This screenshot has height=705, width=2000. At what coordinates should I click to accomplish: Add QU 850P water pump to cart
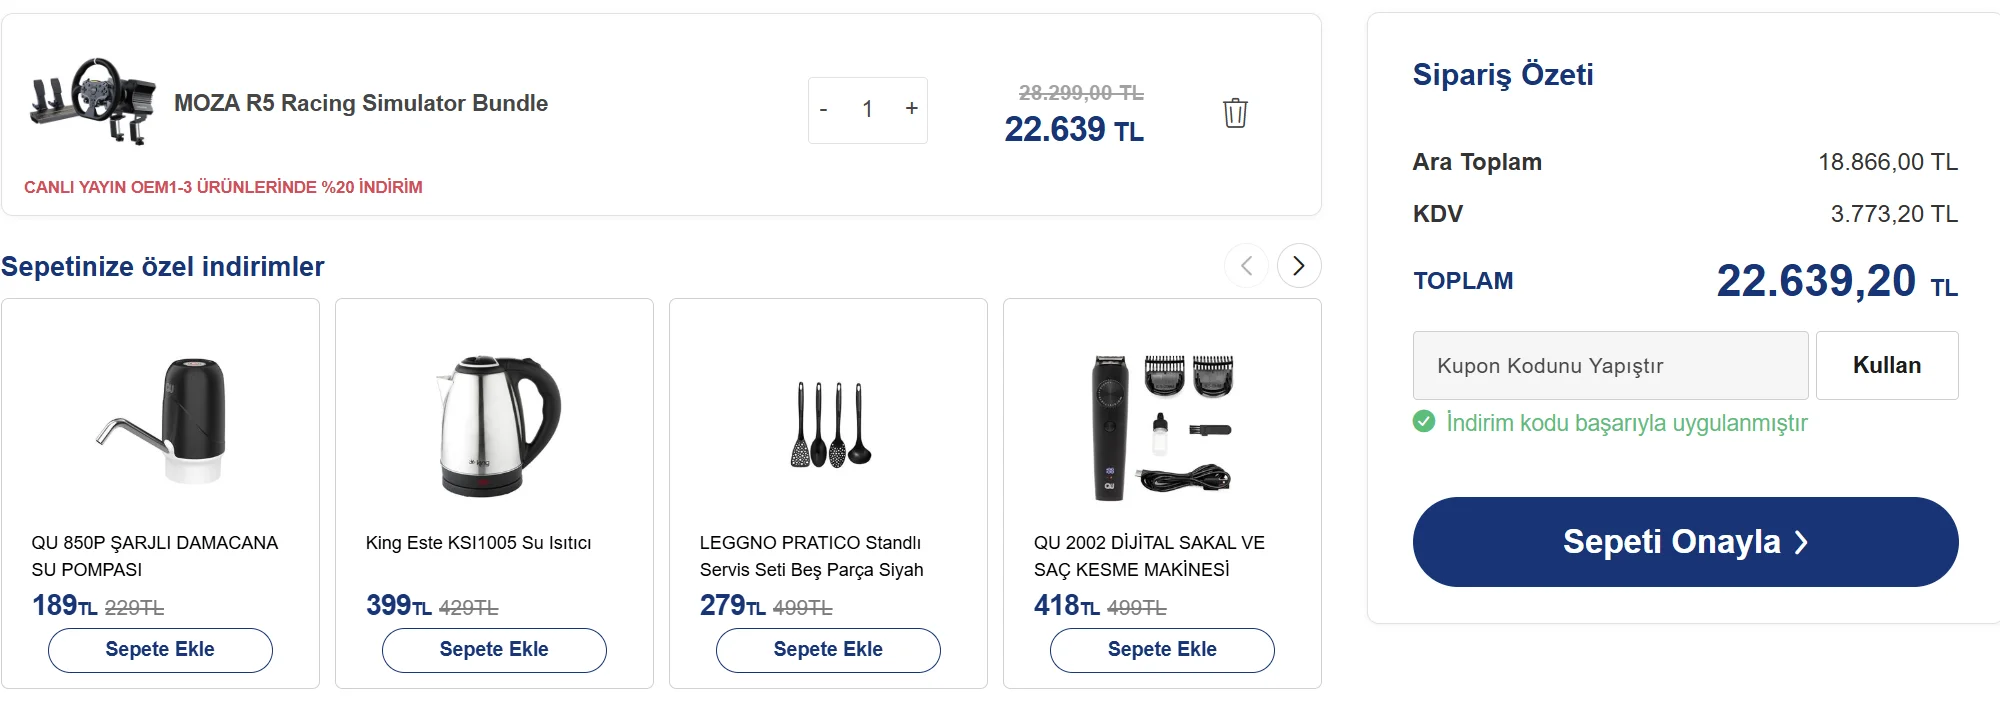(x=160, y=650)
